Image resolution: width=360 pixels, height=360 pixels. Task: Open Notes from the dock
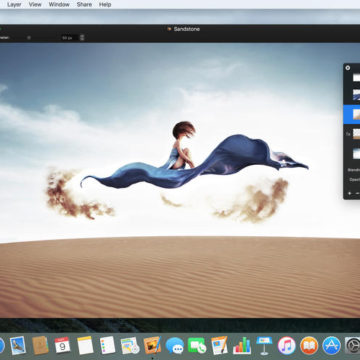(x=85, y=345)
